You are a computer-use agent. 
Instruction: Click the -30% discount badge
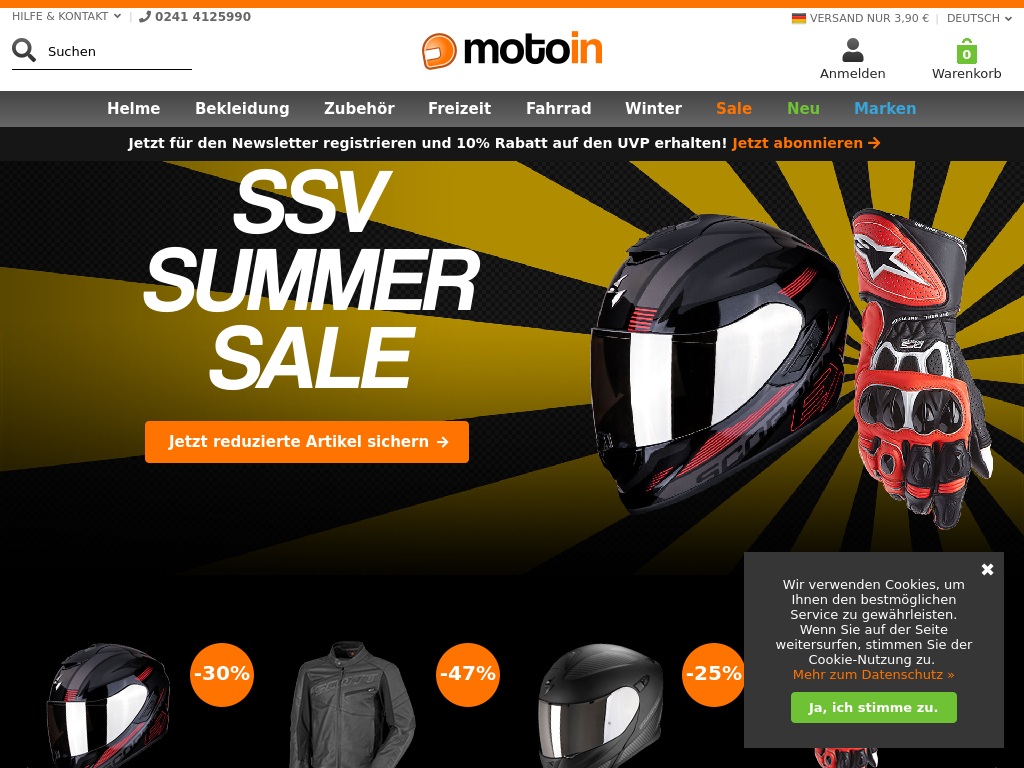pyautogui.click(x=222, y=674)
